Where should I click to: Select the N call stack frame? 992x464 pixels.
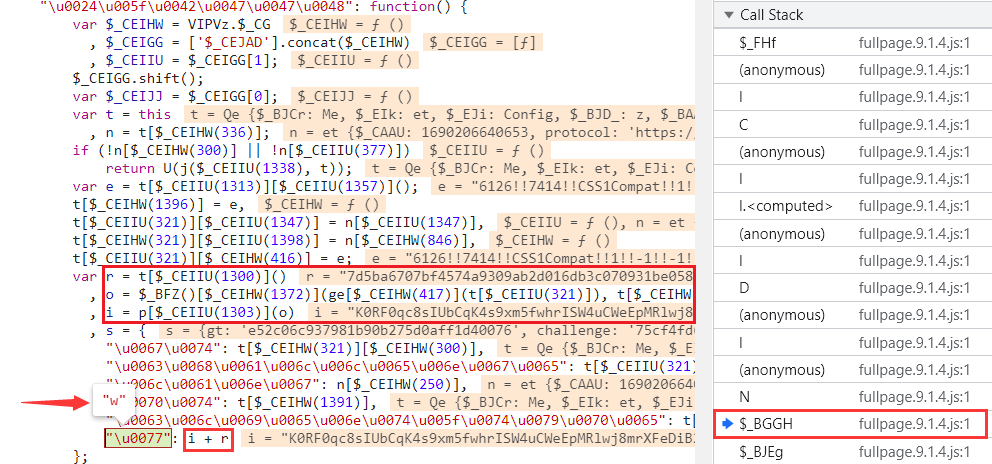(744, 397)
